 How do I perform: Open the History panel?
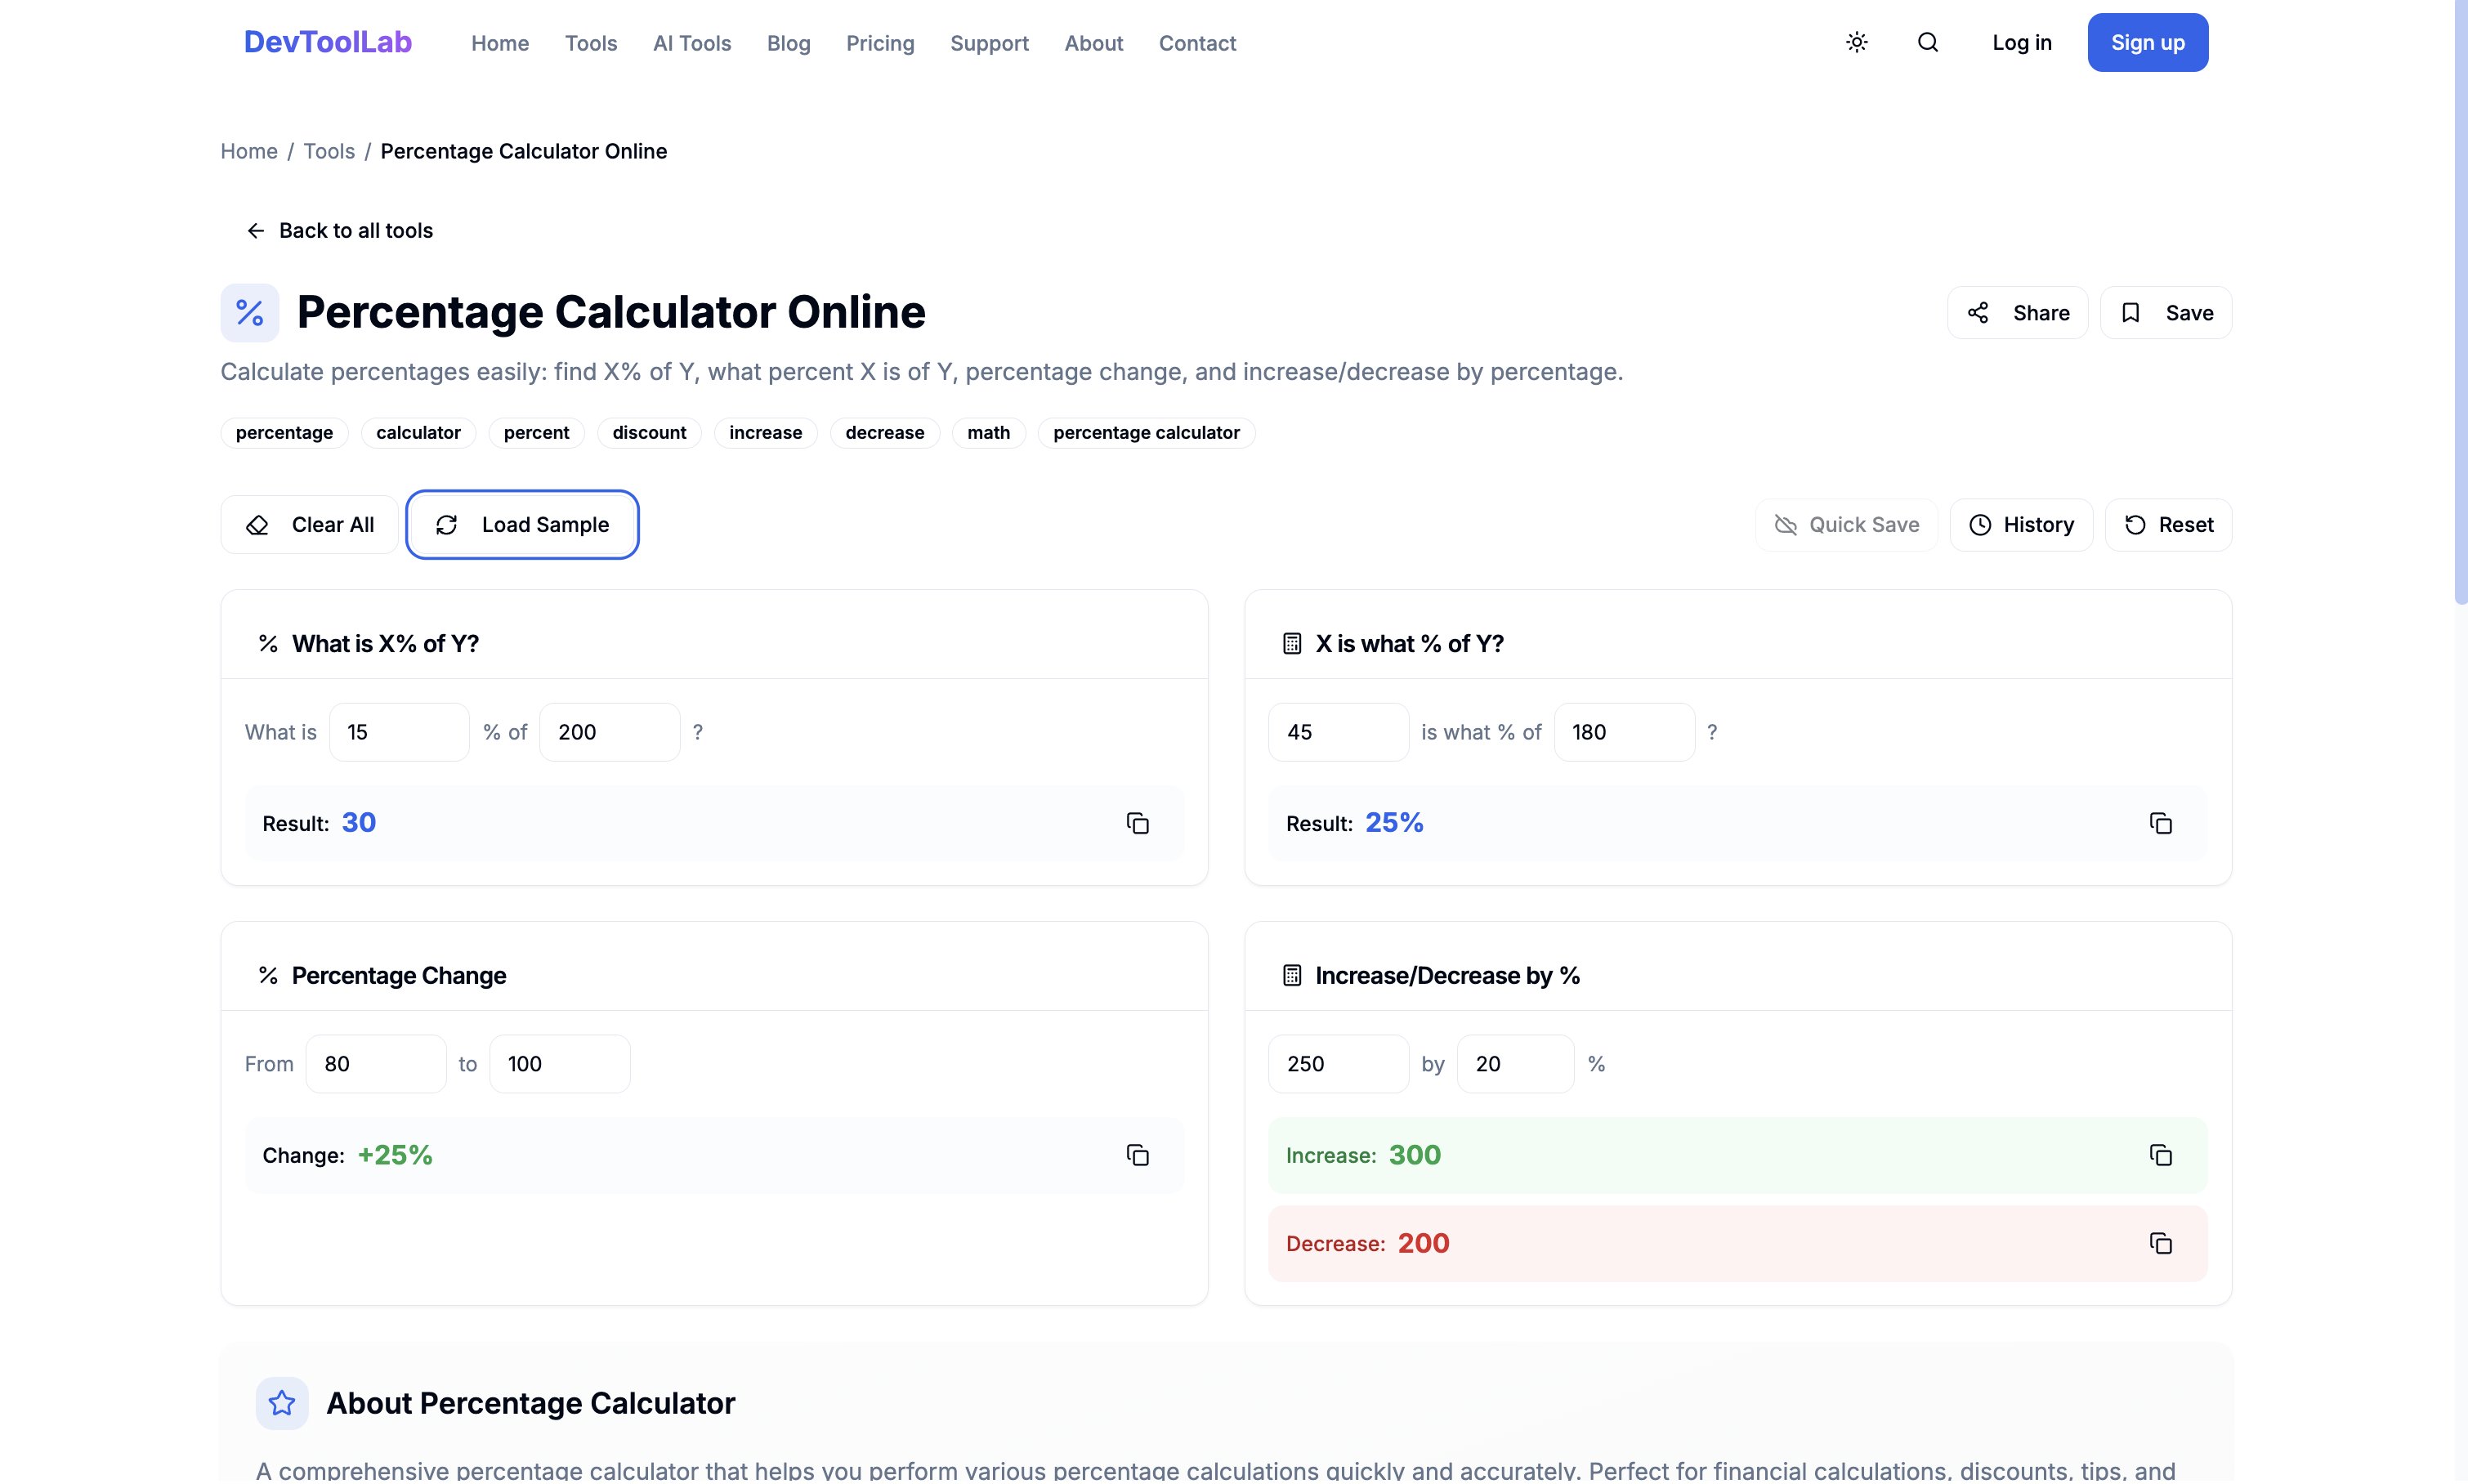[2020, 525]
